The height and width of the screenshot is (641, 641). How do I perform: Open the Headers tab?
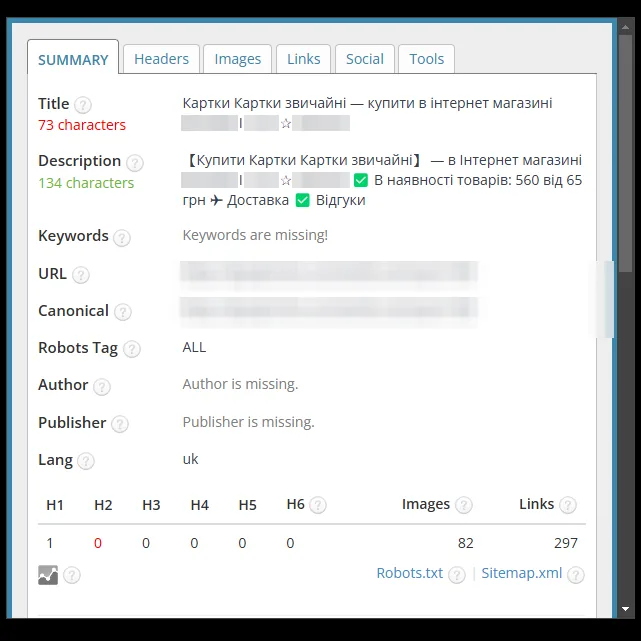[161, 59]
